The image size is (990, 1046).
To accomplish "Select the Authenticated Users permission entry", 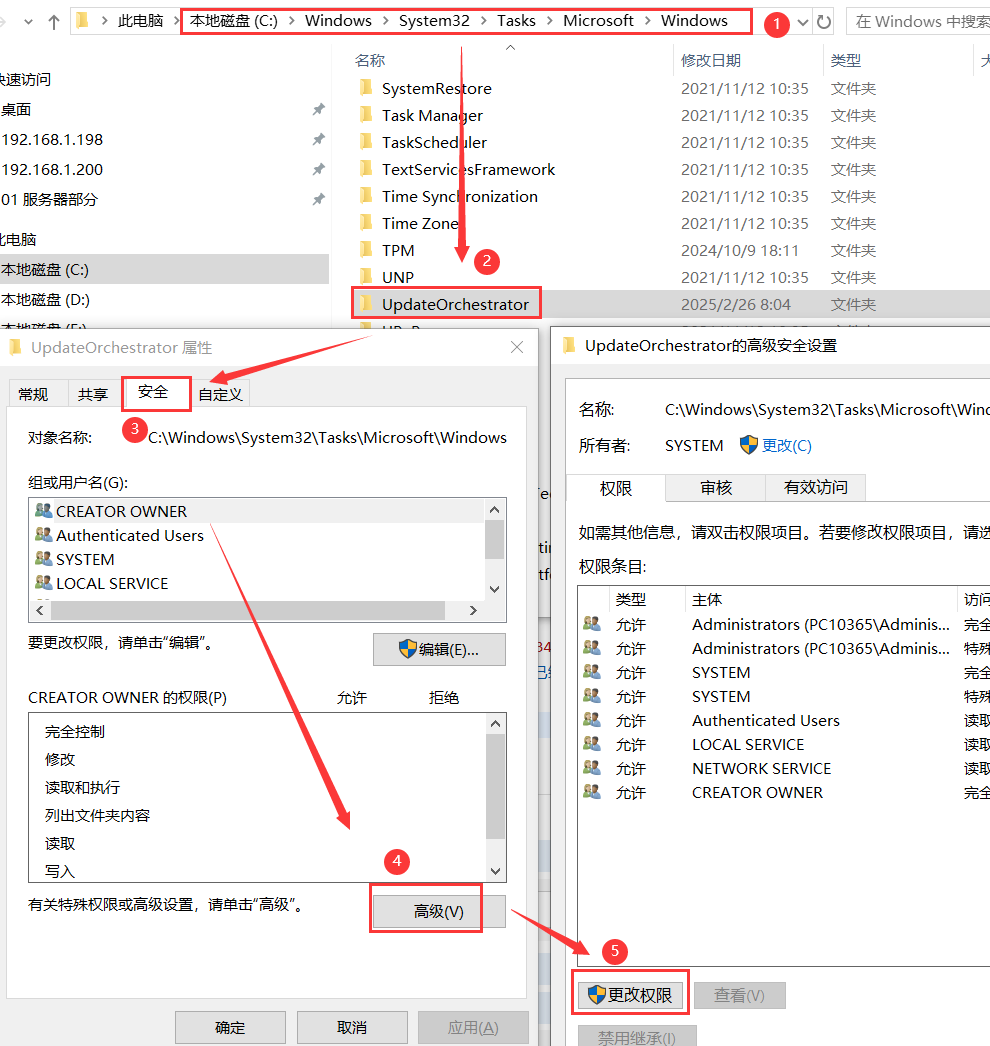I will (x=784, y=720).
